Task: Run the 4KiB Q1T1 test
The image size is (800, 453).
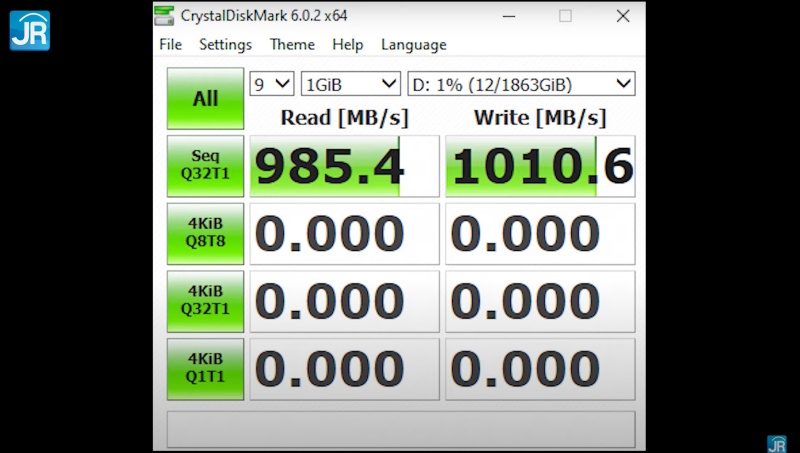Action: coord(205,368)
